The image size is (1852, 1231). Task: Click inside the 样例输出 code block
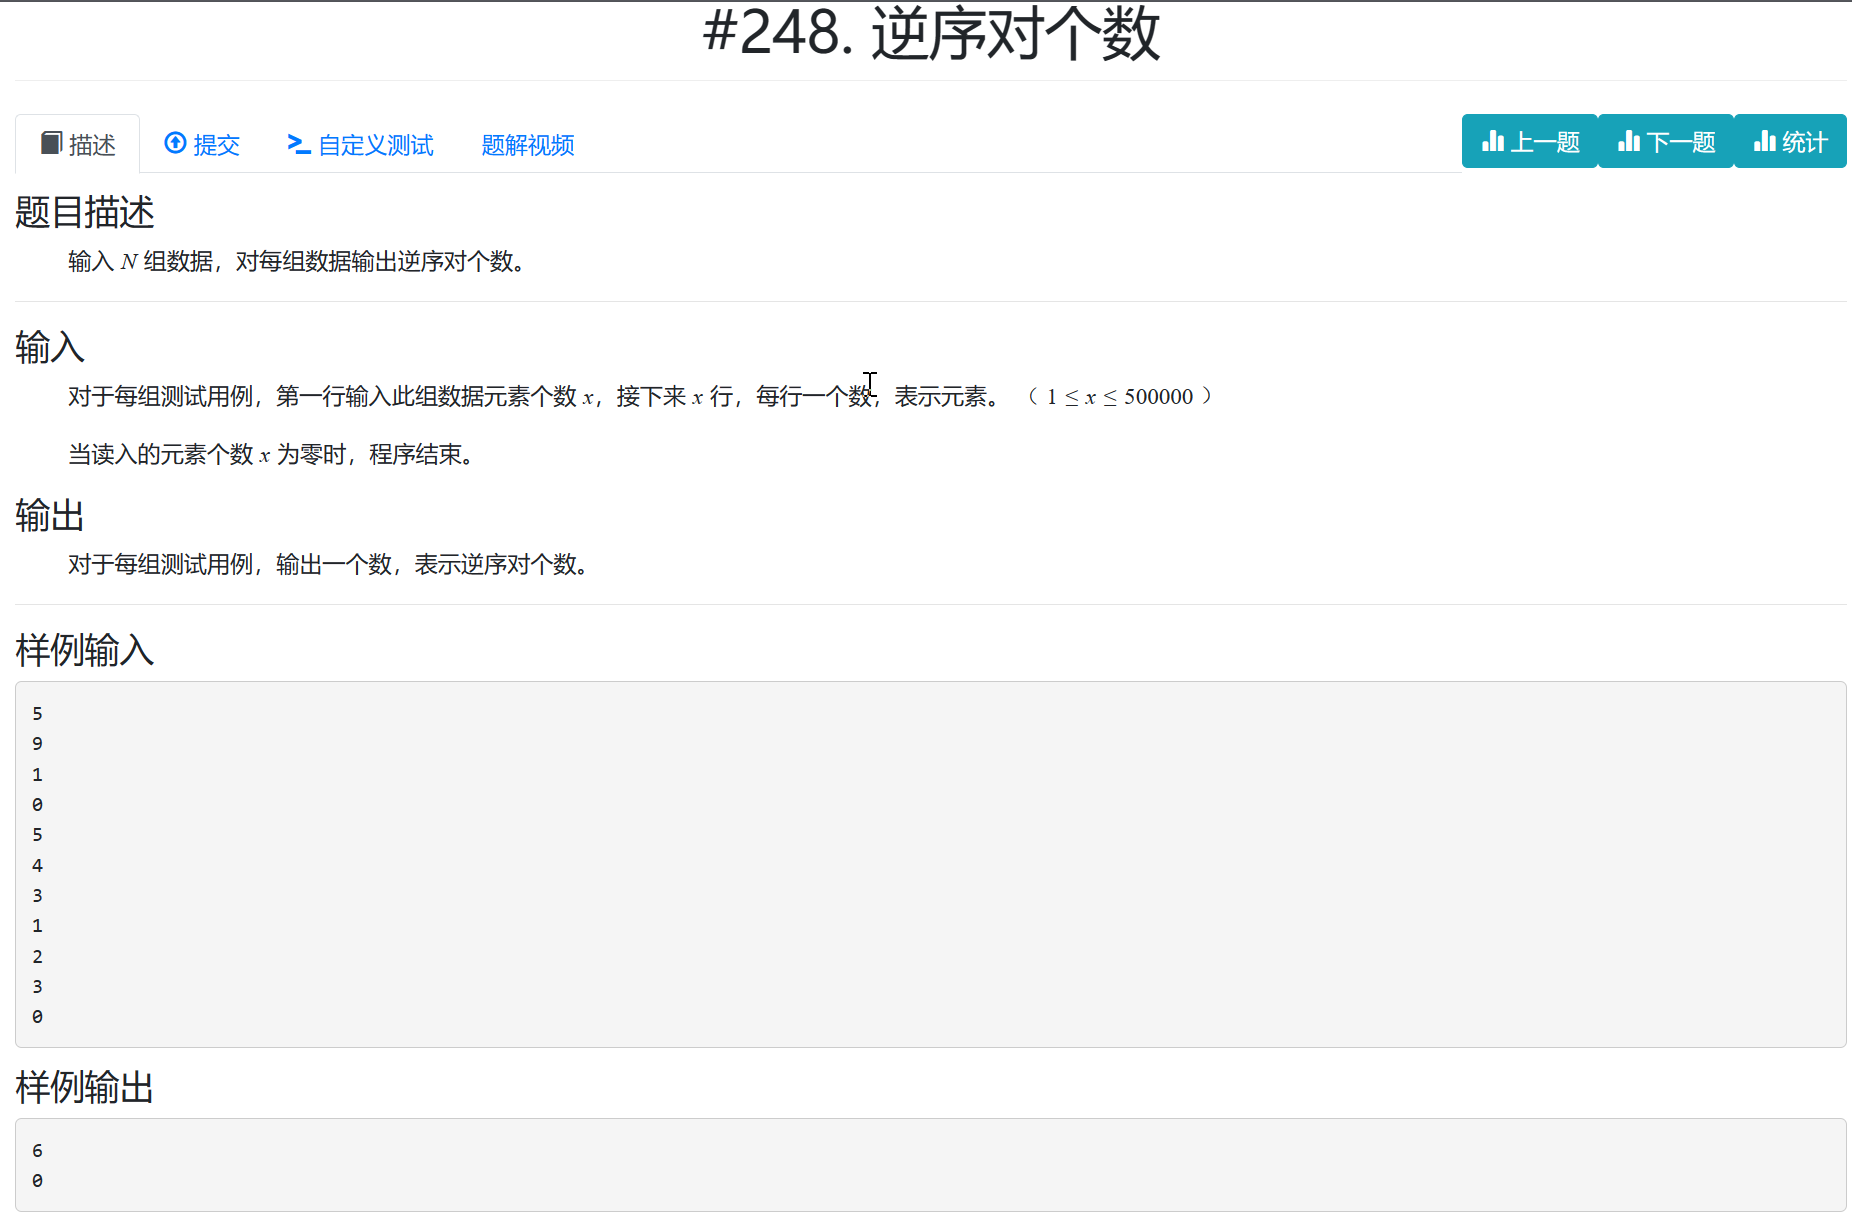(x=900, y=1165)
